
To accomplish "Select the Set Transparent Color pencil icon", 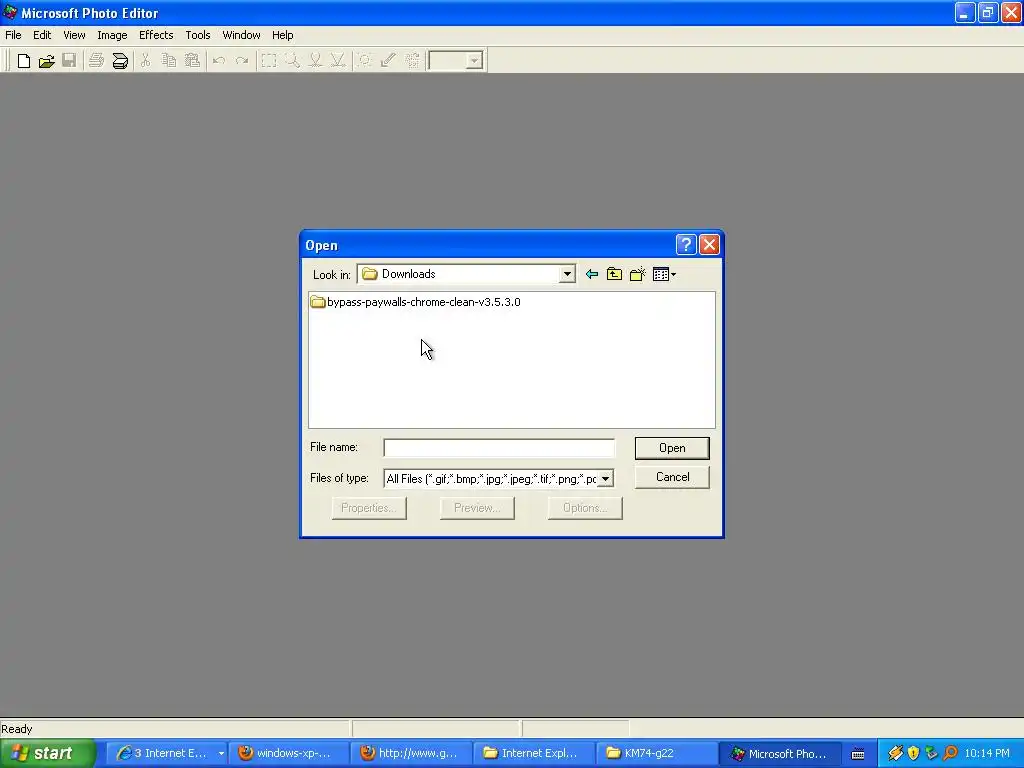I will coord(389,61).
